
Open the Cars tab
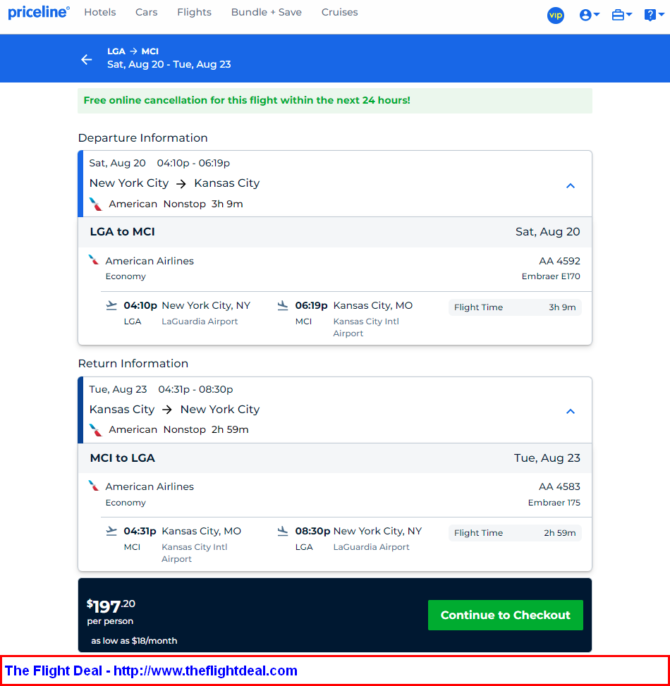point(146,12)
